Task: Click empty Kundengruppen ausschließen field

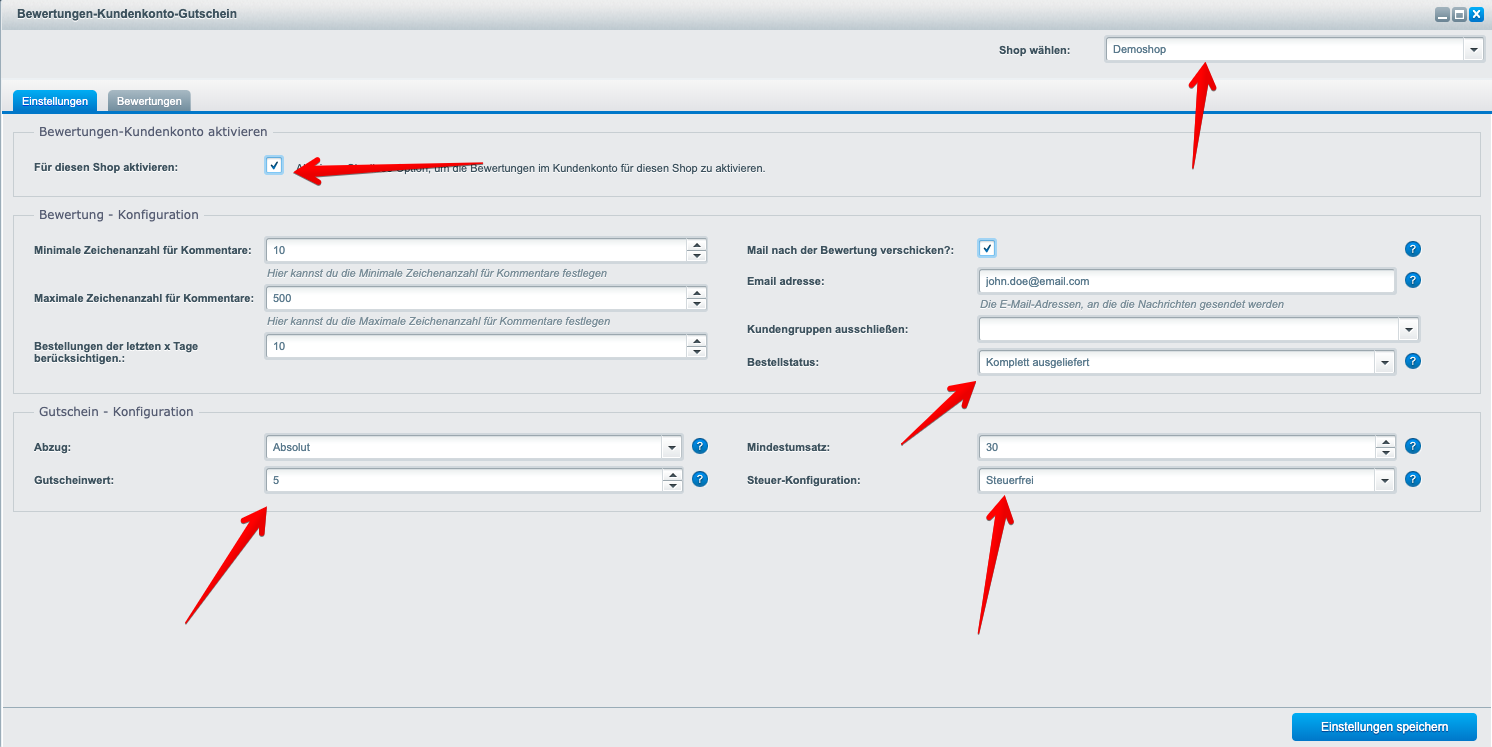Action: click(x=1189, y=329)
